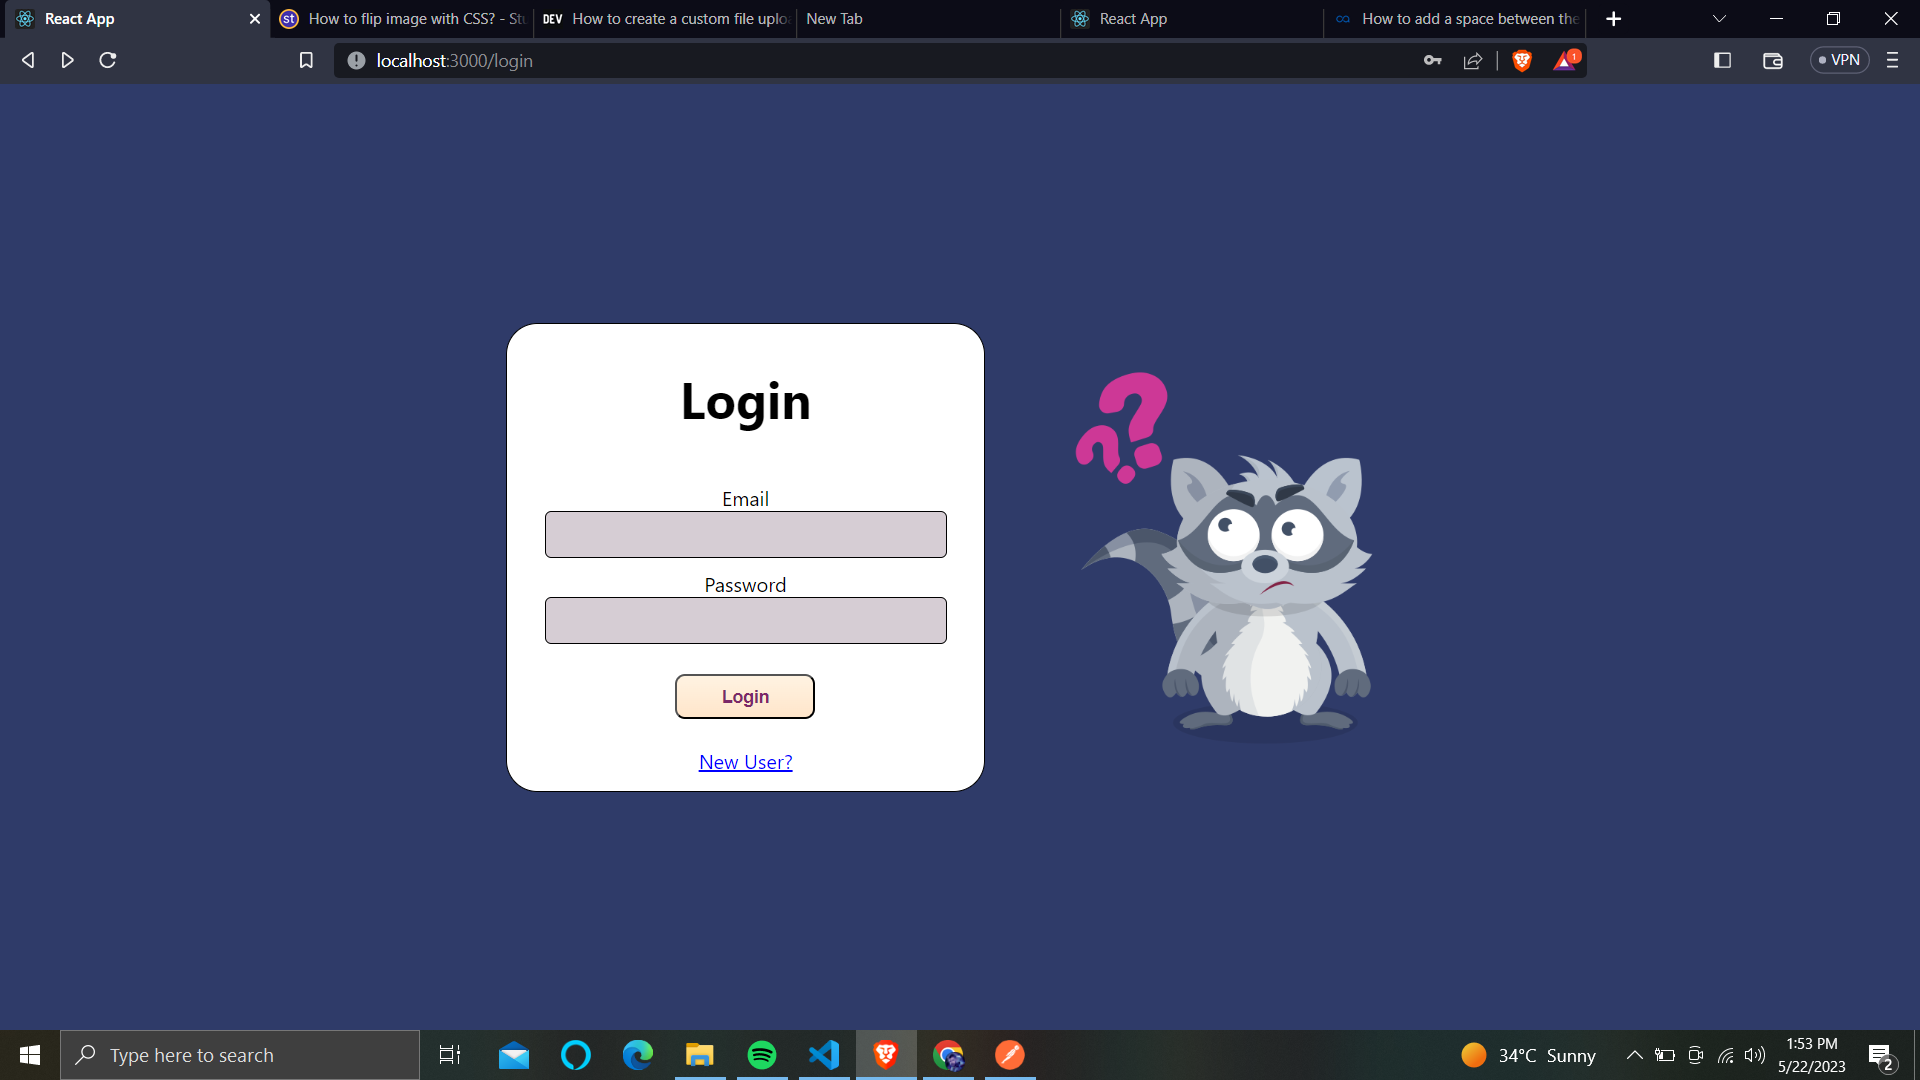Open Visual Studio Code from the taskbar

(x=824, y=1054)
